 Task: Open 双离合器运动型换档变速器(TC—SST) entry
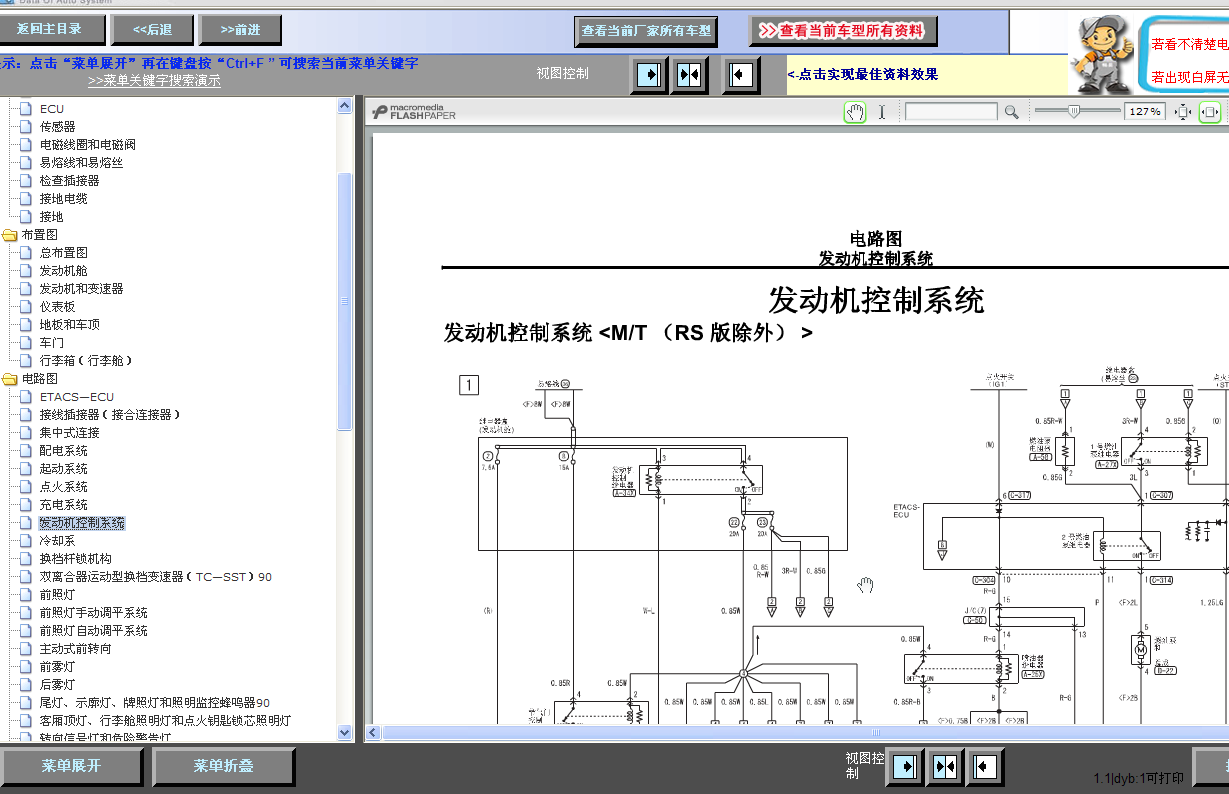156,577
